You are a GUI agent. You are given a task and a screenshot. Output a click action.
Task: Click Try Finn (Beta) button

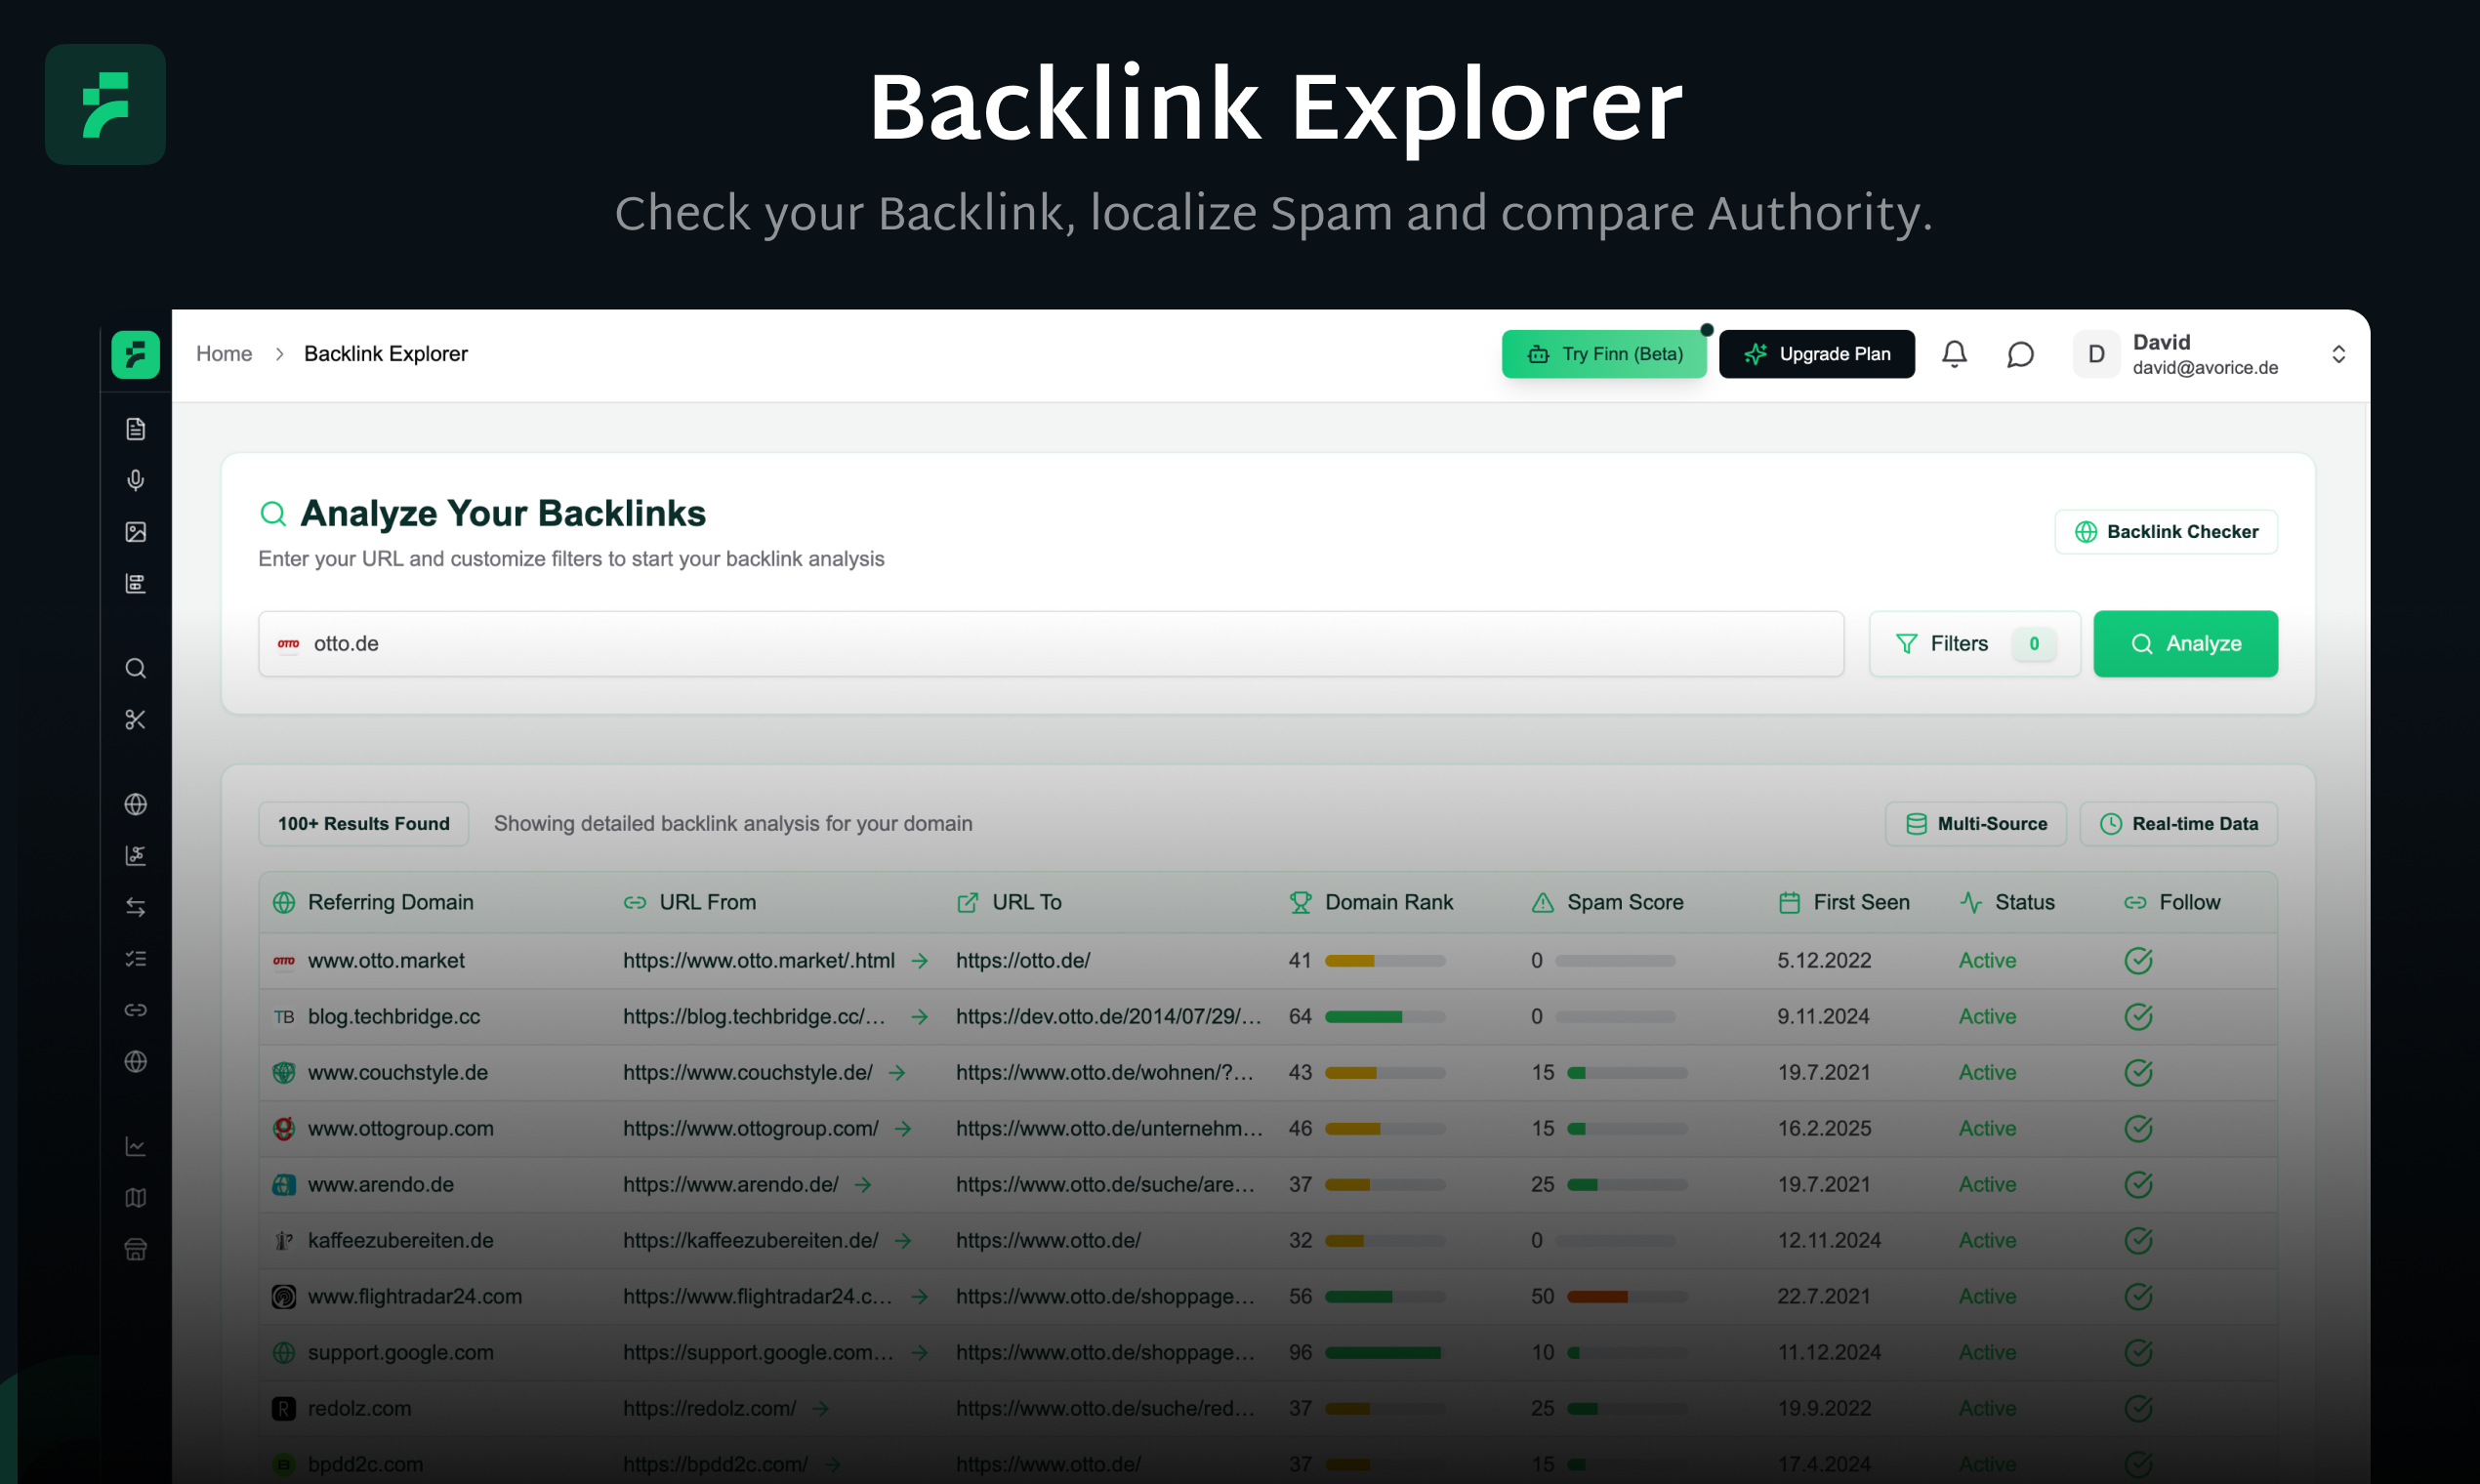pyautogui.click(x=1604, y=354)
